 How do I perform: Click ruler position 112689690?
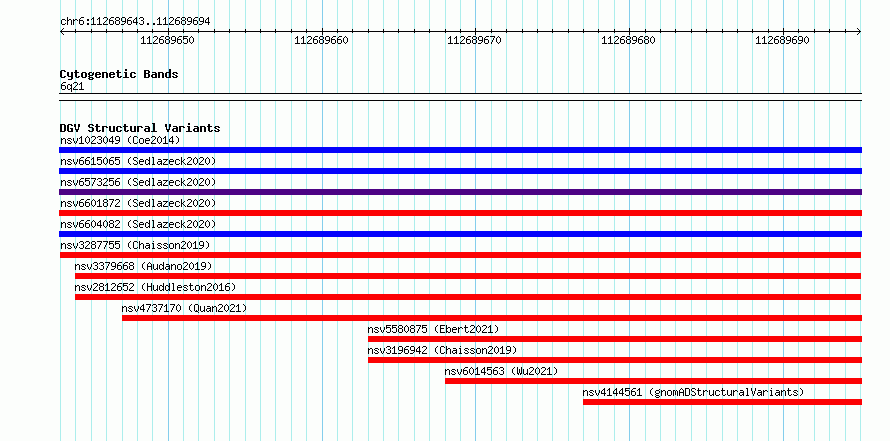click(x=782, y=40)
